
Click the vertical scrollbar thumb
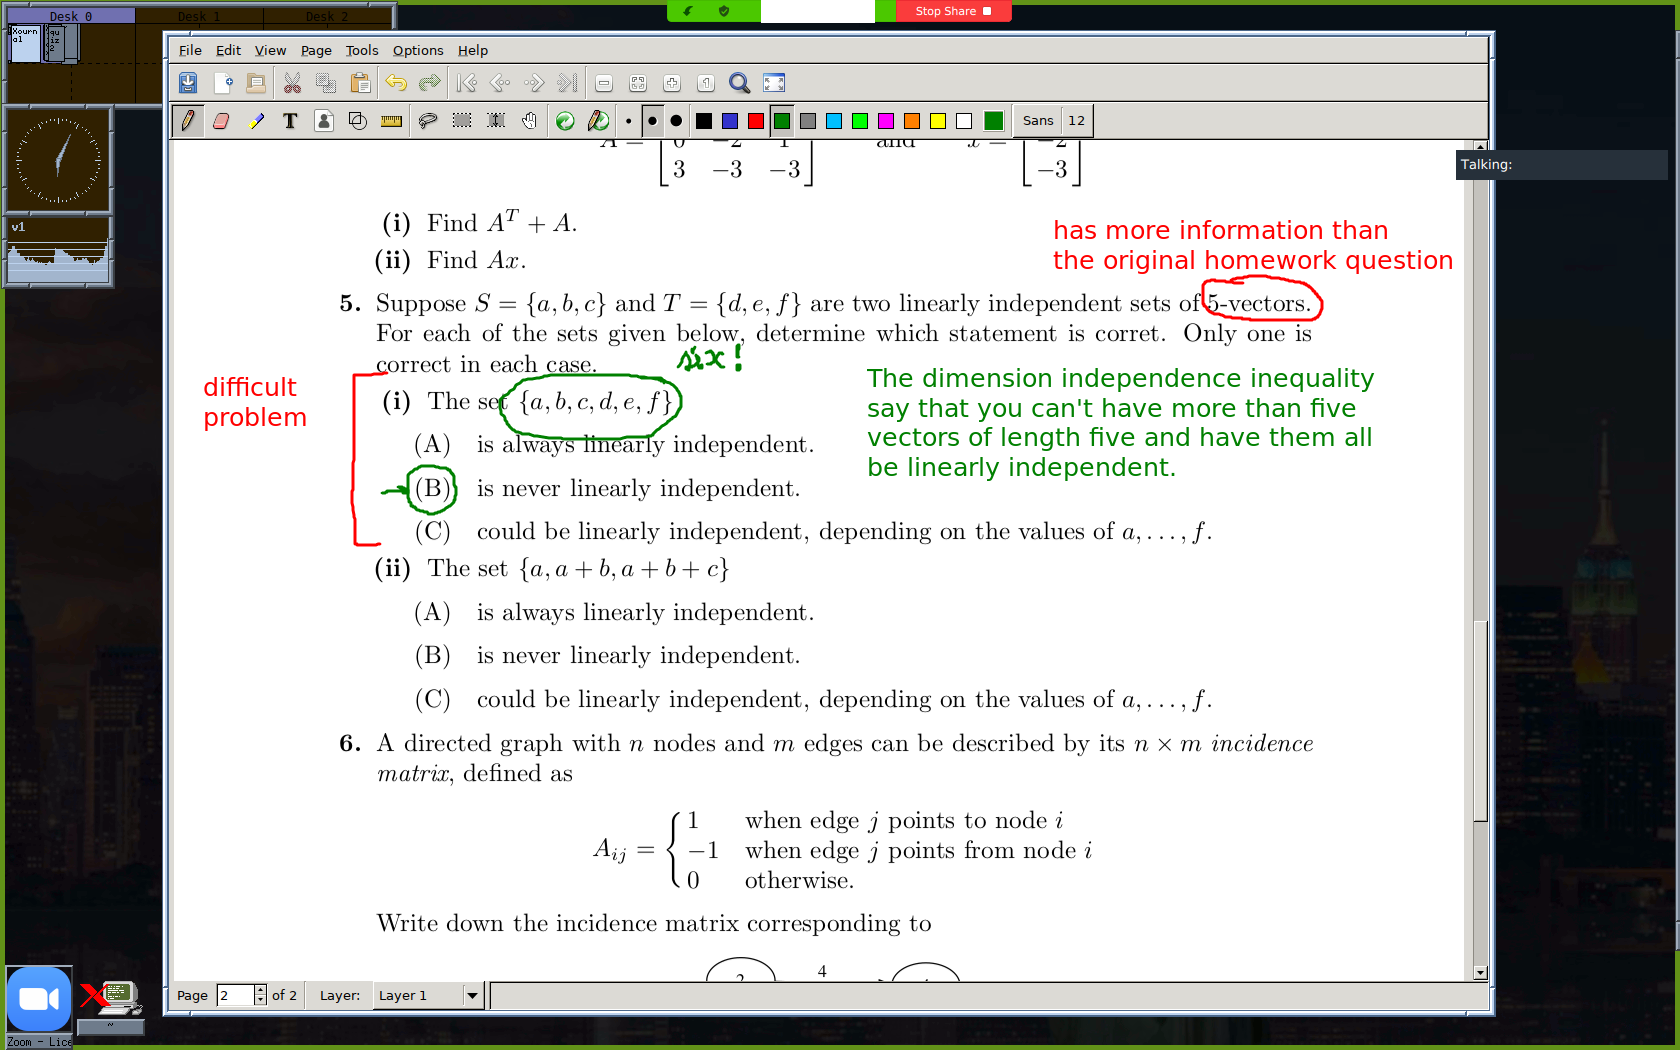(x=1480, y=720)
